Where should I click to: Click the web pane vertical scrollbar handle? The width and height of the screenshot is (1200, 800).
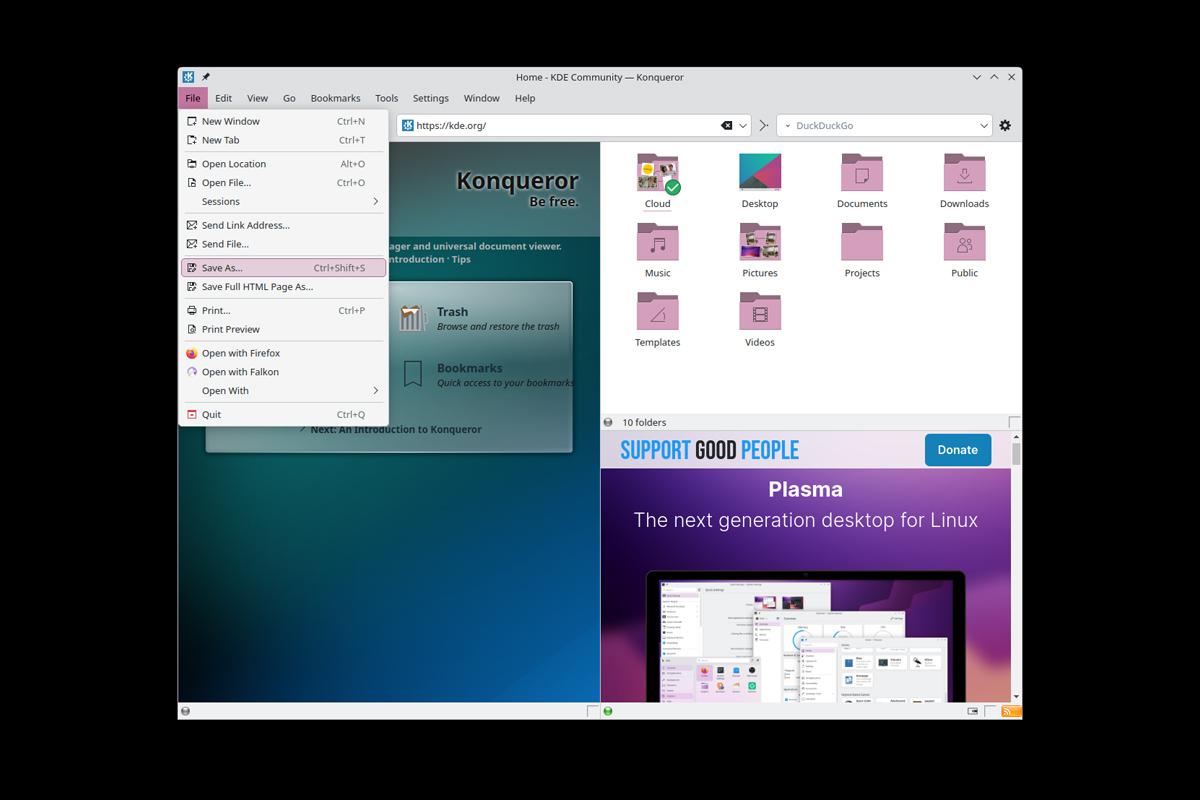pos(1016,454)
